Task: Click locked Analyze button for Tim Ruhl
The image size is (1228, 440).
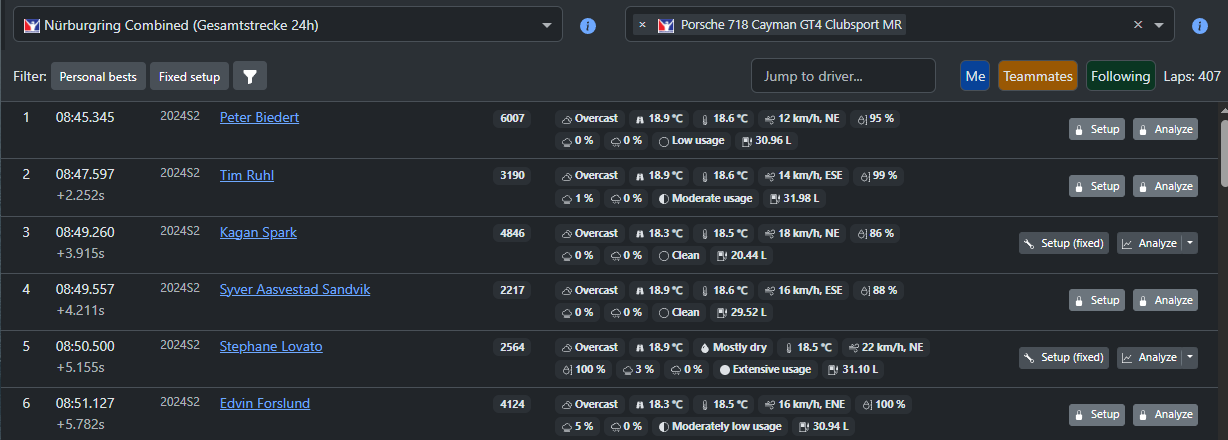Action: pos(1165,186)
